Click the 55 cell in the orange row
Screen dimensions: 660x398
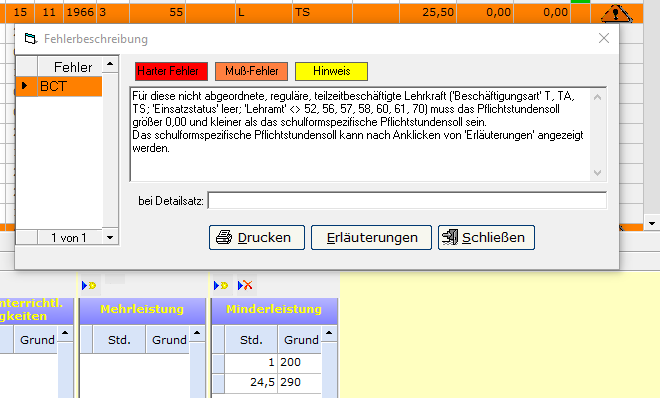pyautogui.click(x=157, y=13)
